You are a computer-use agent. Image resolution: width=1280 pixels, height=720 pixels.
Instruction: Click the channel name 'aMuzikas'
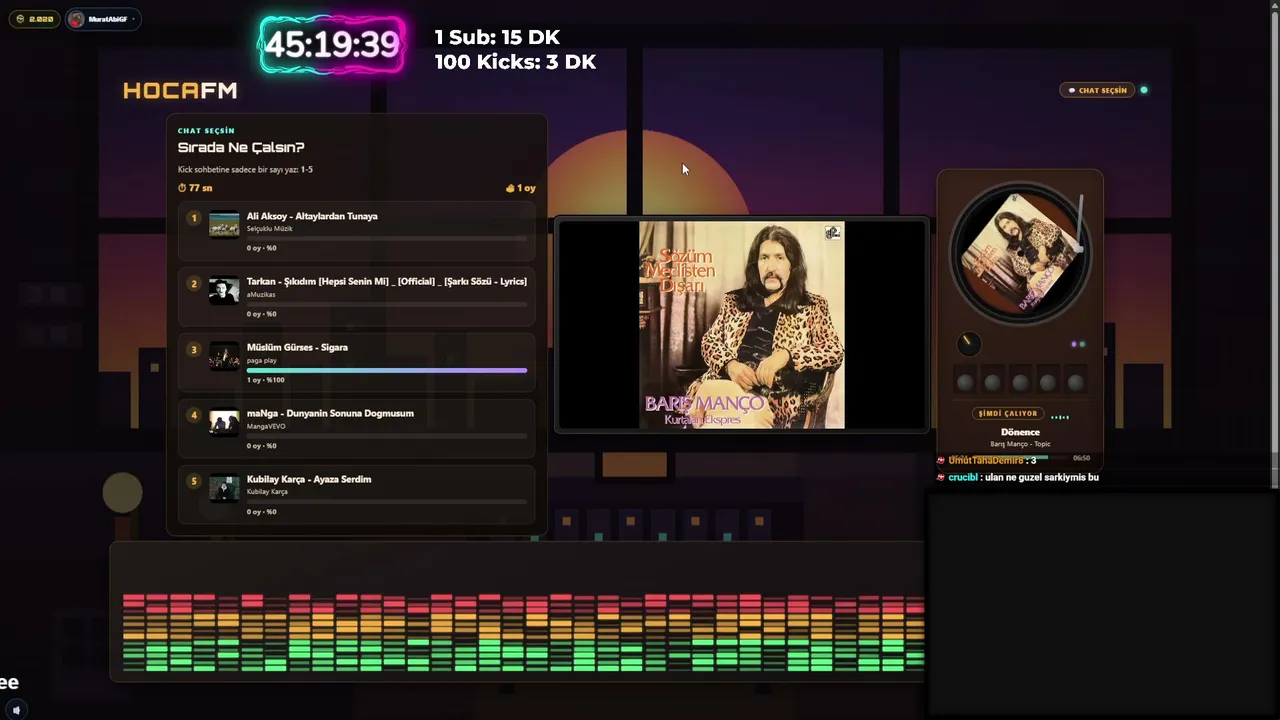pos(261,295)
